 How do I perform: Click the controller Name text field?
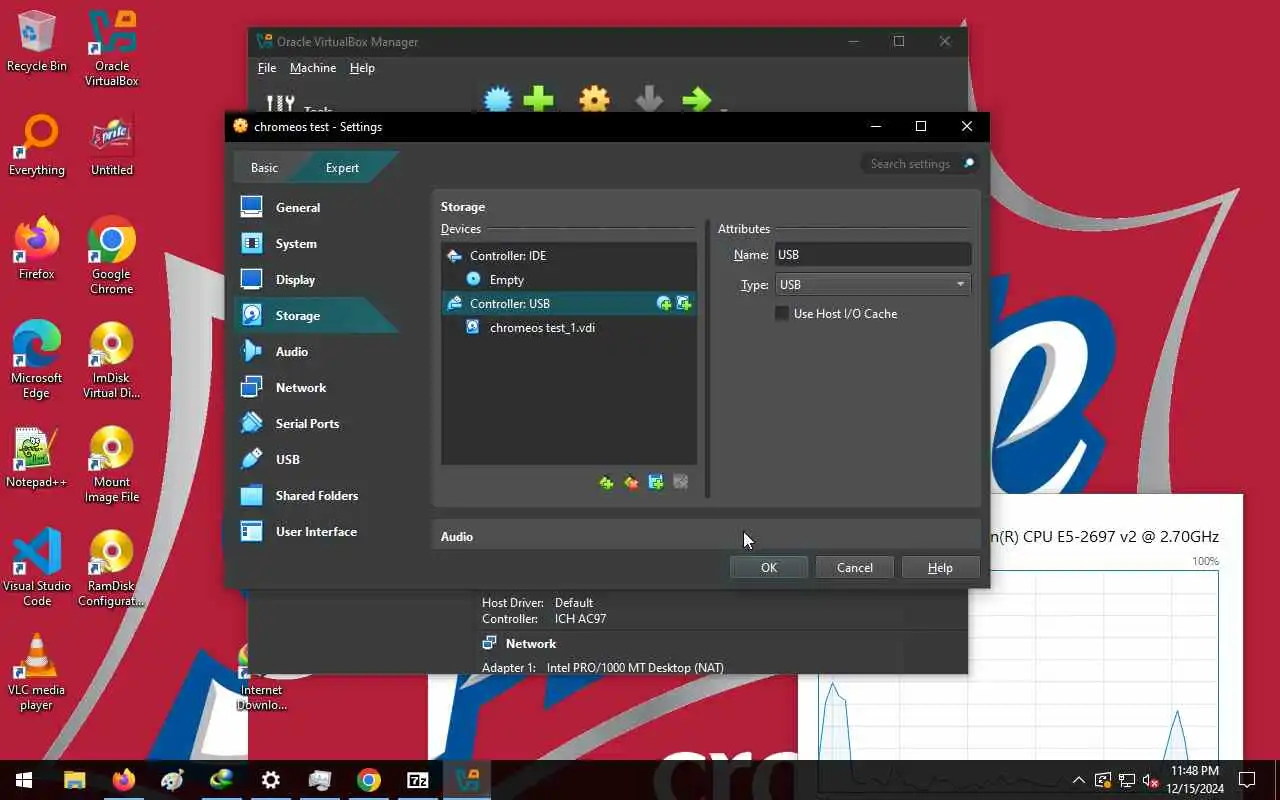coord(873,255)
